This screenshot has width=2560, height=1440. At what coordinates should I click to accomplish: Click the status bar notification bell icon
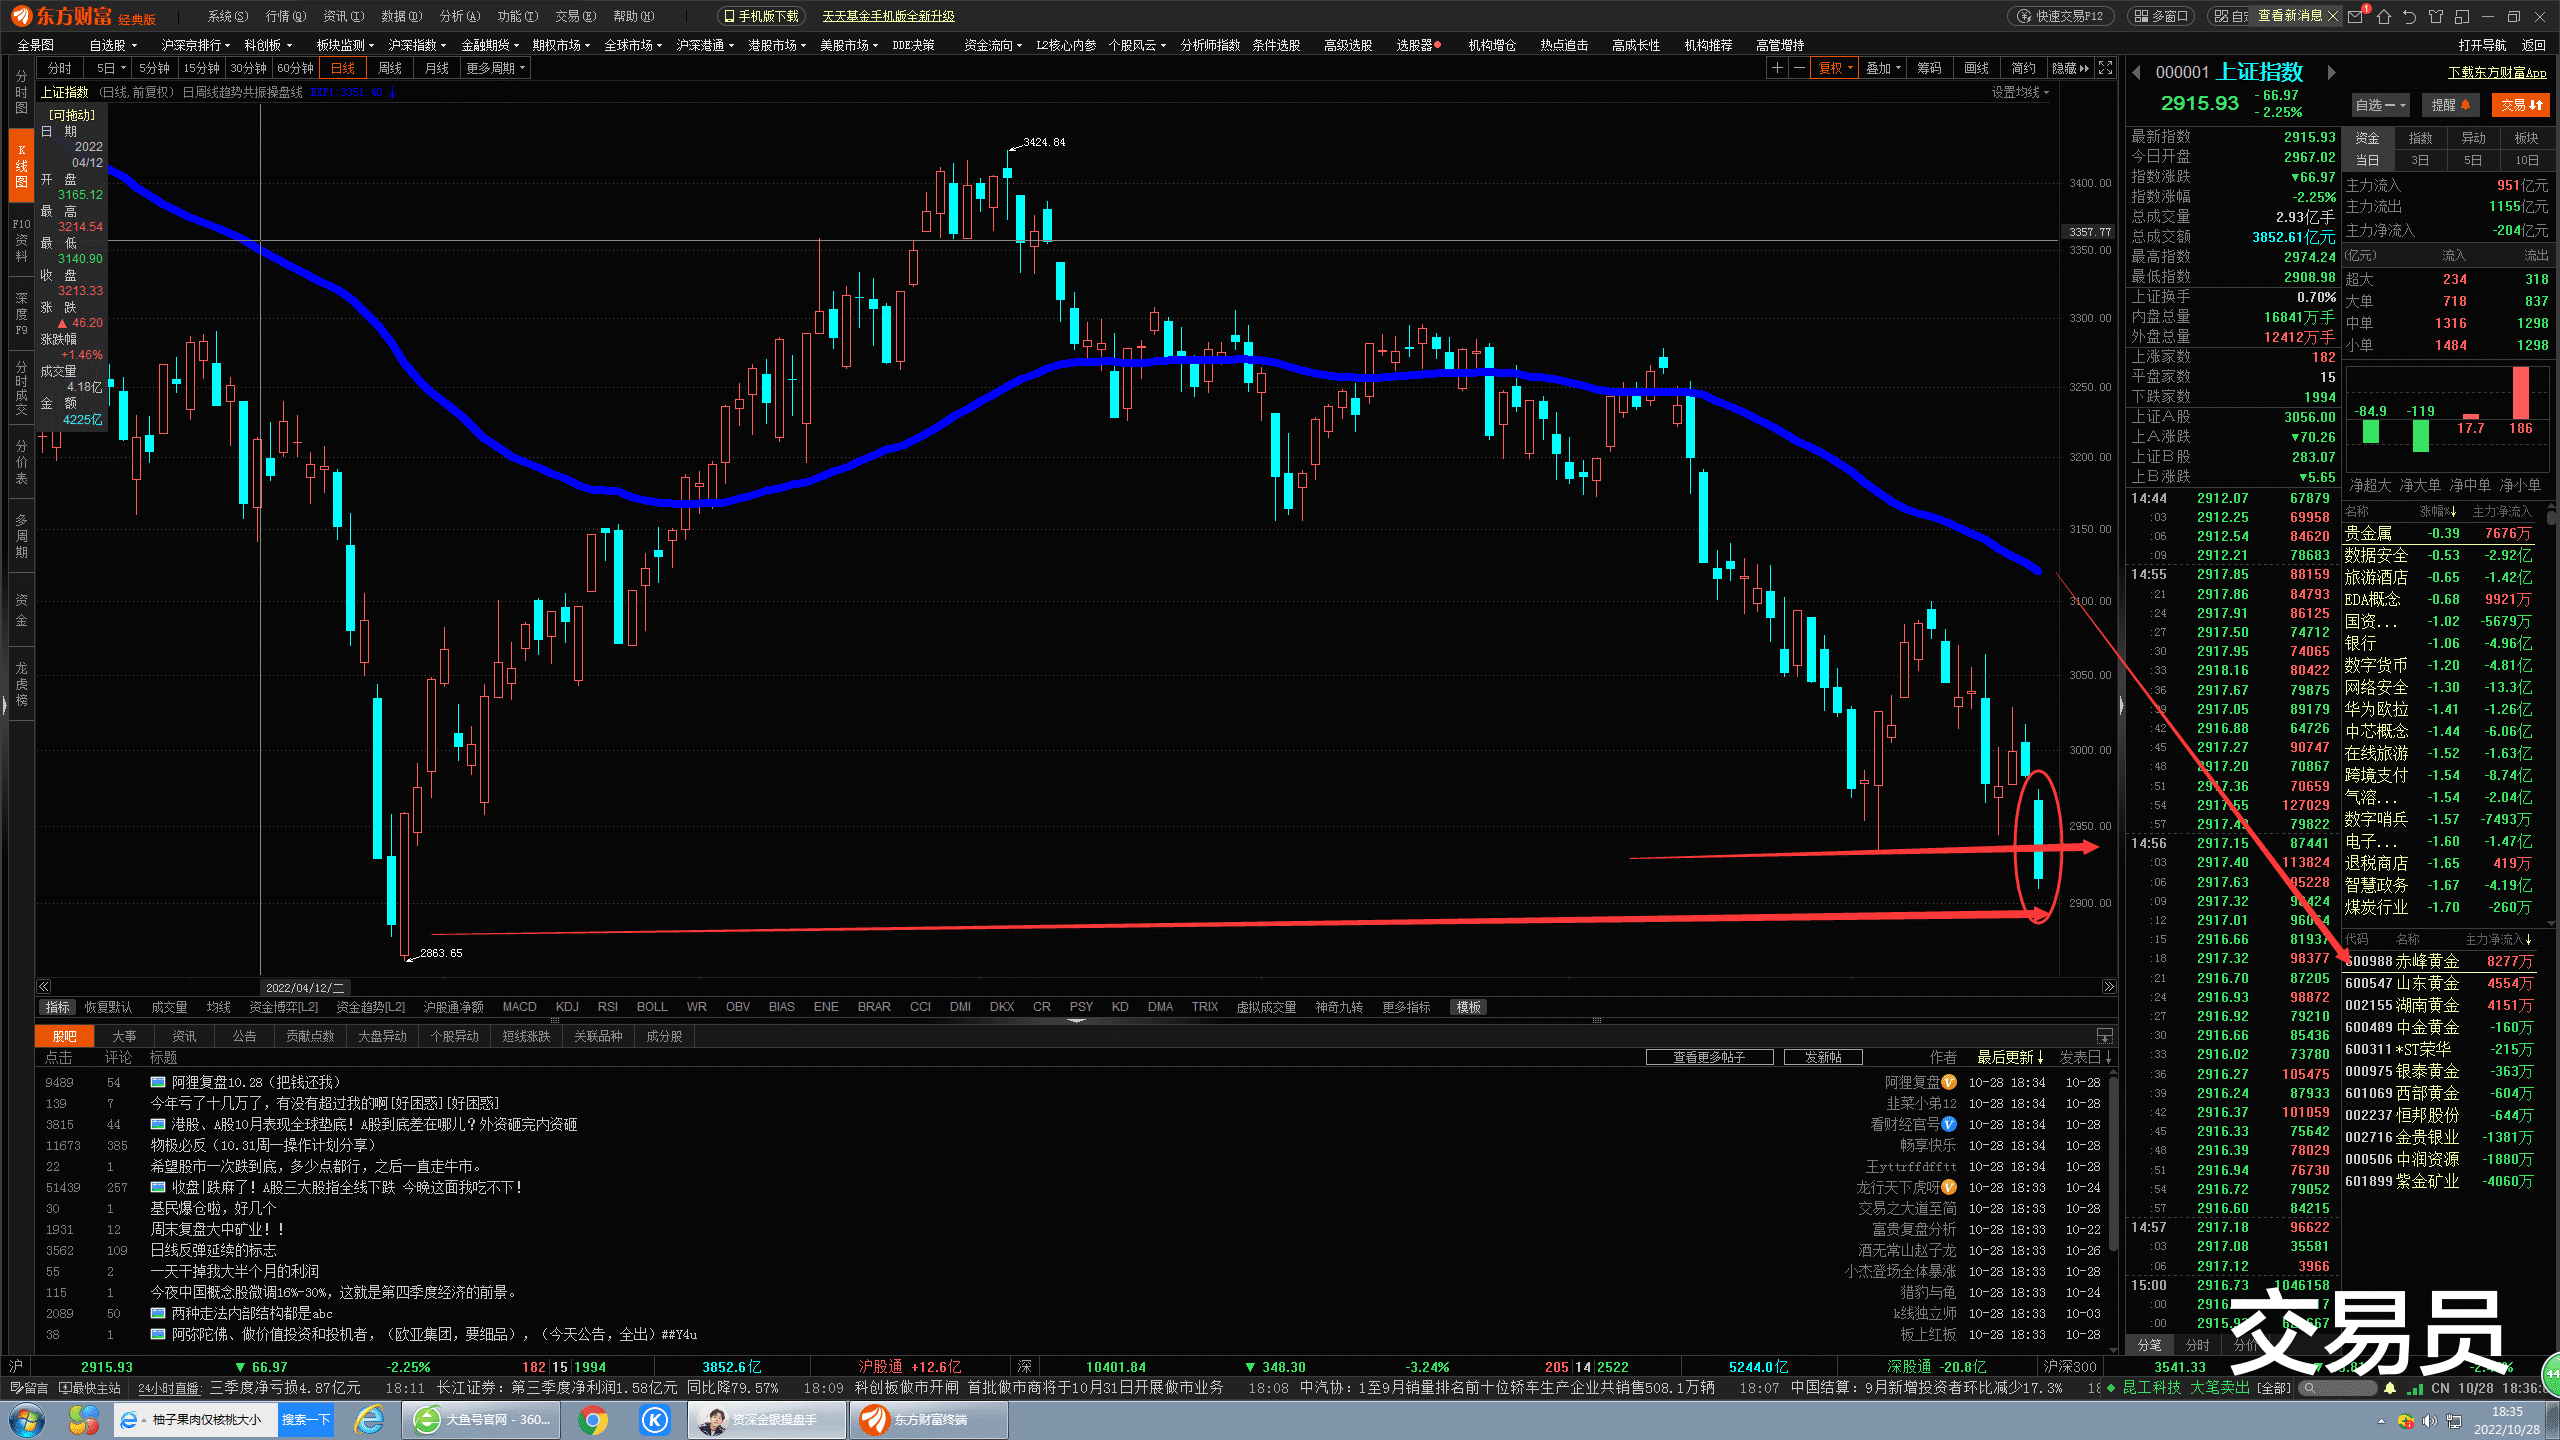tap(2390, 1388)
